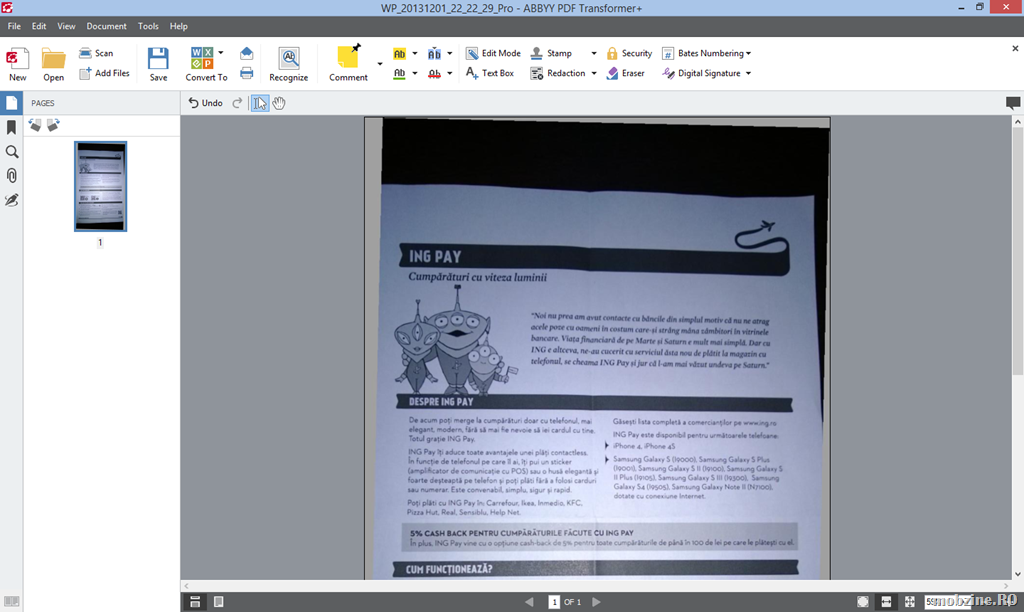Rotate page right in Pages panel
Screen dimensions: 1024x612
click(53, 125)
